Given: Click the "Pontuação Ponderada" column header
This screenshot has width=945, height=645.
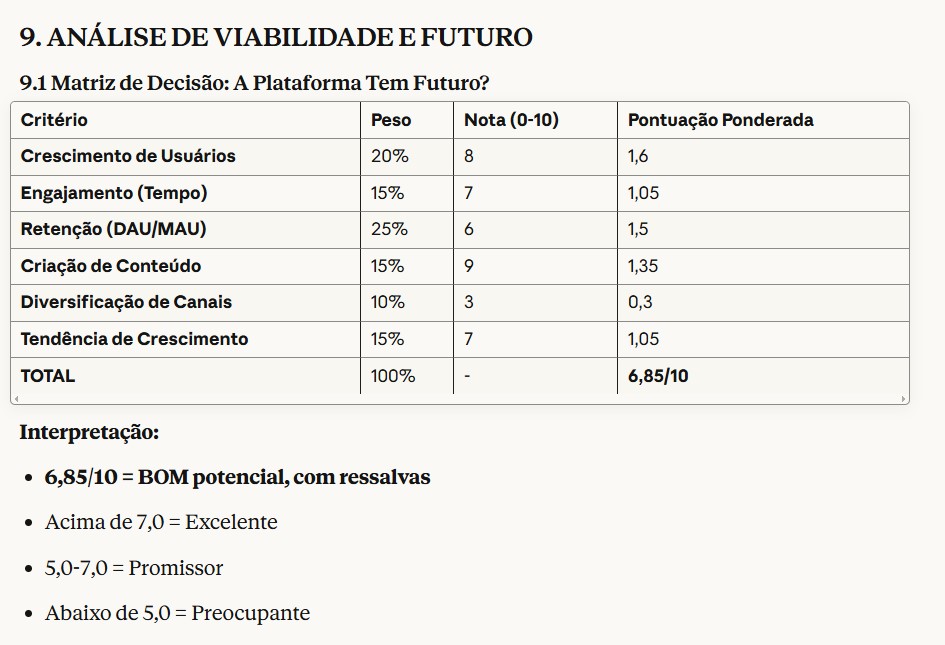Looking at the screenshot, I should coord(720,120).
